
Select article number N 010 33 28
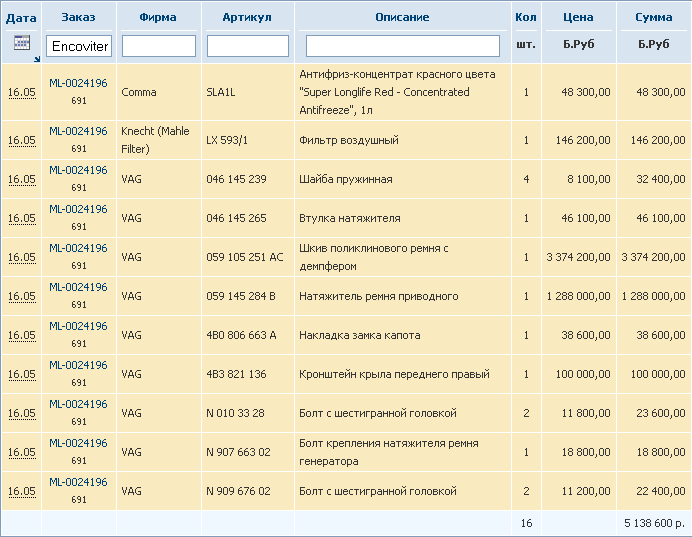(x=235, y=413)
